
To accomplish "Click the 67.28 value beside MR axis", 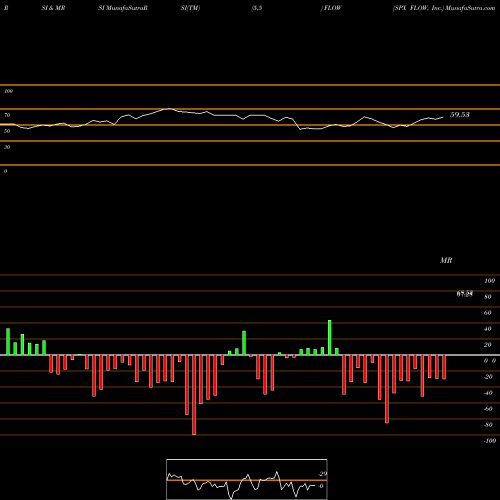I will 465,294.
